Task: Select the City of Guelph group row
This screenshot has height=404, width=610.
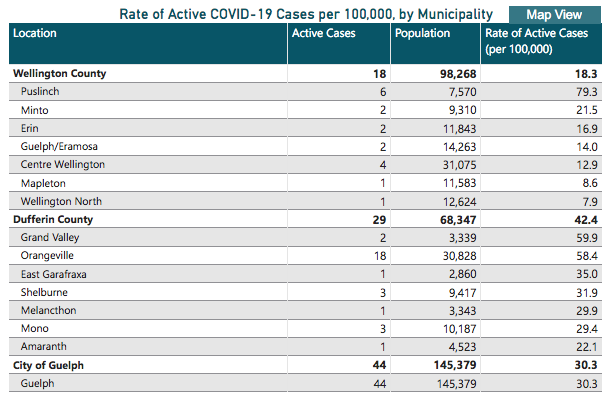Action: point(46,365)
